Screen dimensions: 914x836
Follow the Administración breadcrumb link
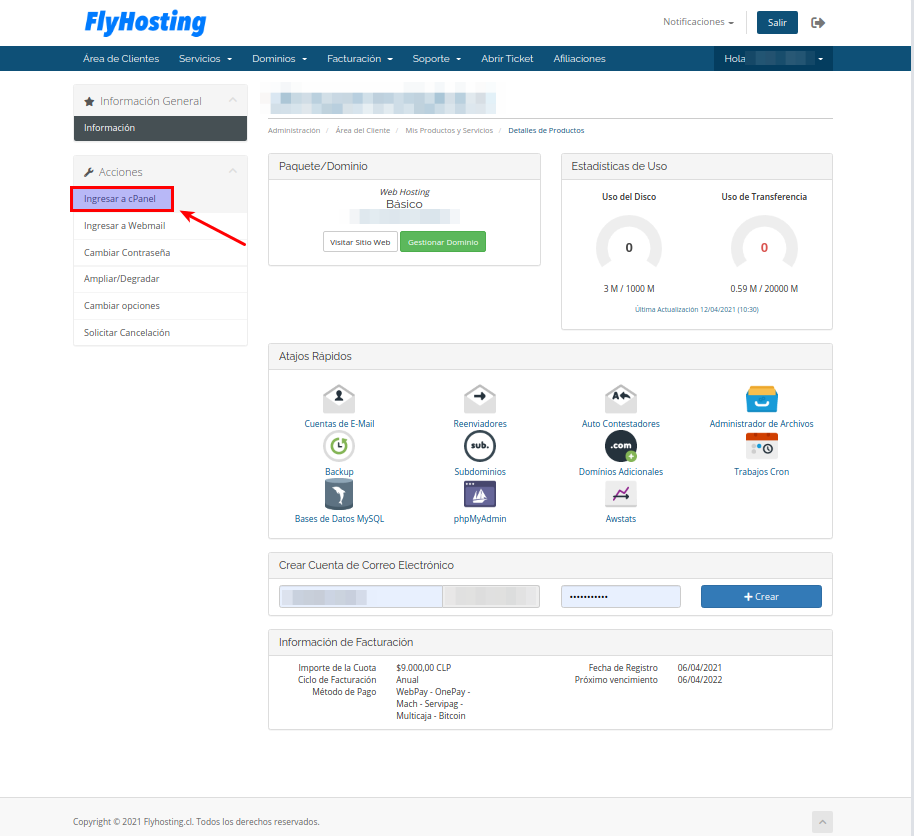coord(294,131)
